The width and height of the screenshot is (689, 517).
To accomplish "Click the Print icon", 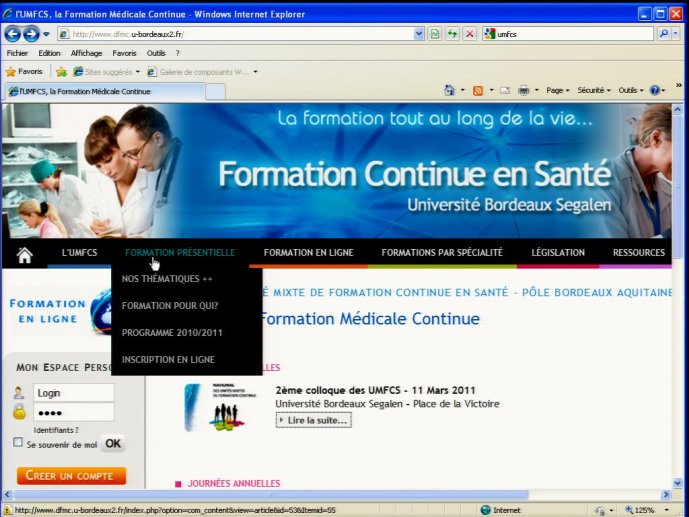I will pos(523,90).
